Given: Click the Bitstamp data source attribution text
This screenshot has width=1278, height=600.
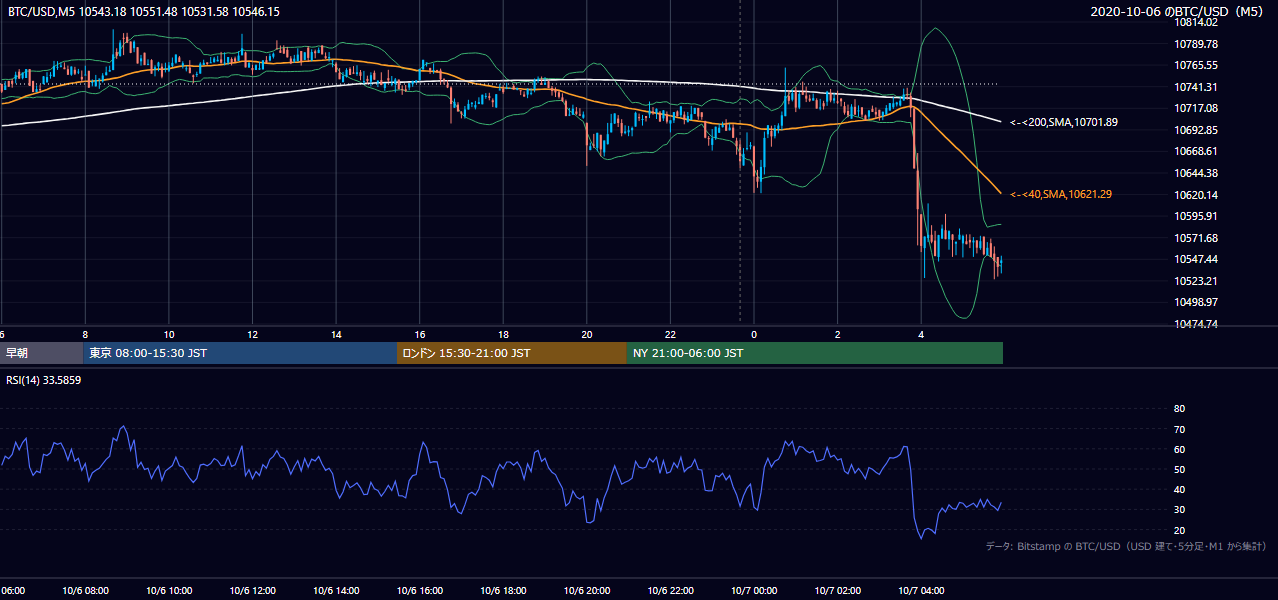Looking at the screenshot, I should click(x=1126, y=547).
